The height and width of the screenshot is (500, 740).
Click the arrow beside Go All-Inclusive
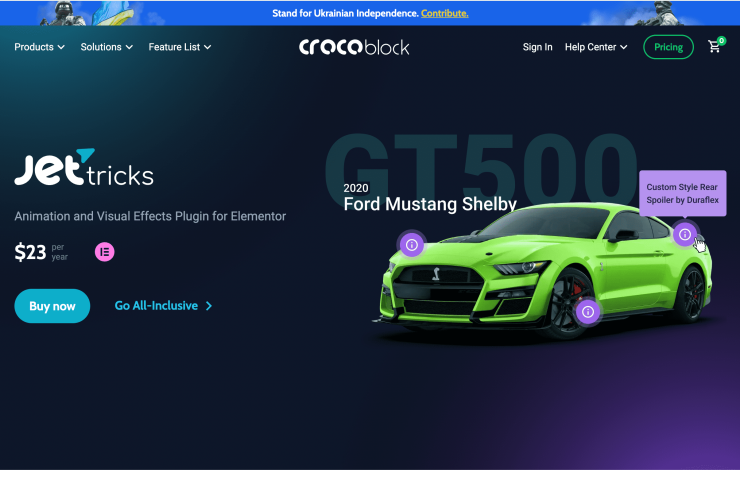click(209, 306)
